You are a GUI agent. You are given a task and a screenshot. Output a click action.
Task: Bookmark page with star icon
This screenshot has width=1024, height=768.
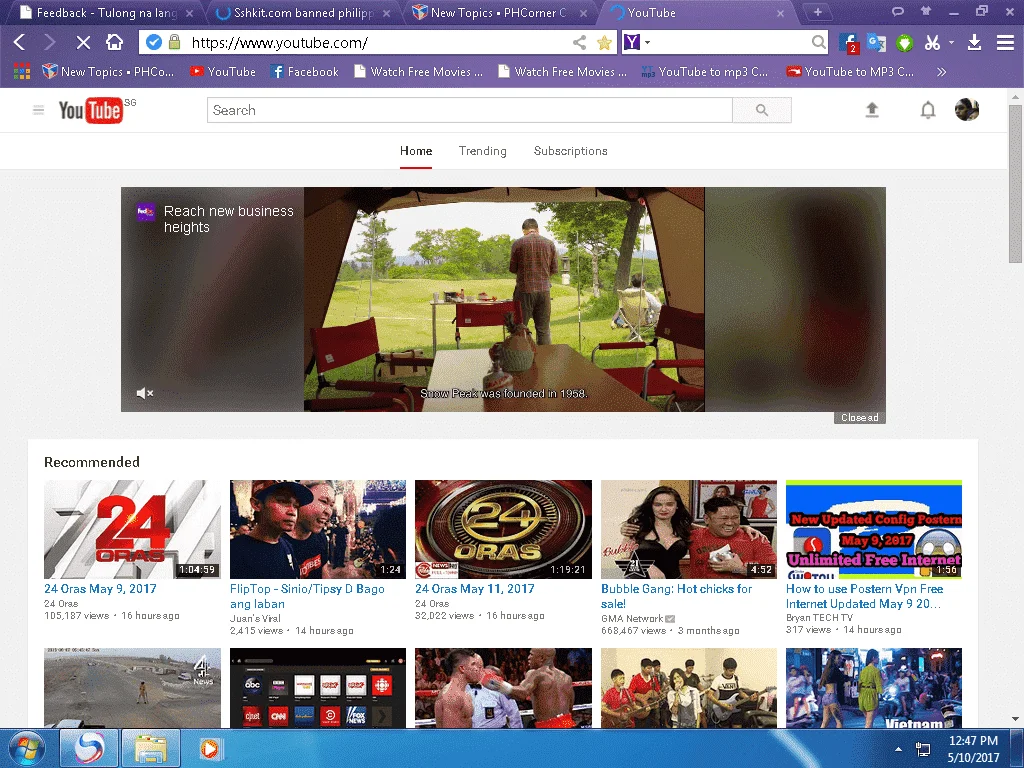(x=604, y=43)
